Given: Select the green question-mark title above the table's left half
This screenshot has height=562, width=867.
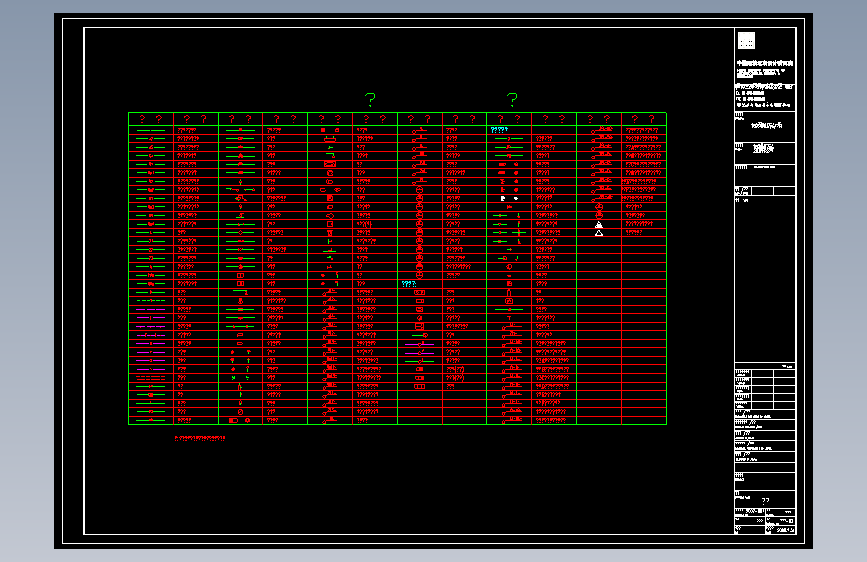Looking at the screenshot, I should point(370,100).
